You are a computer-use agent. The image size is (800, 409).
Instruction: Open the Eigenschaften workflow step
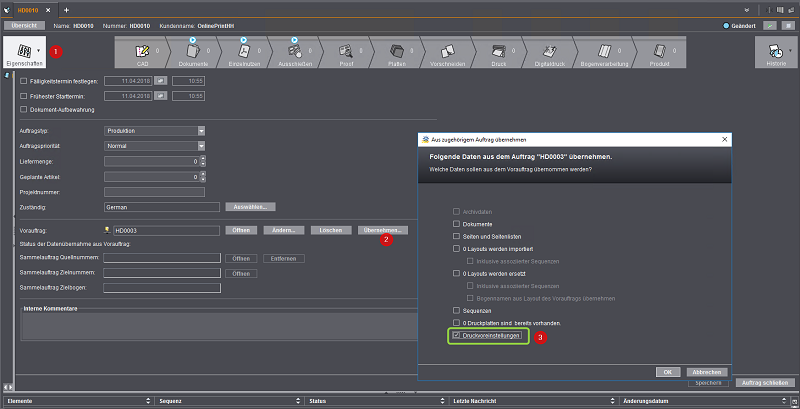pyautogui.click(x=24, y=52)
